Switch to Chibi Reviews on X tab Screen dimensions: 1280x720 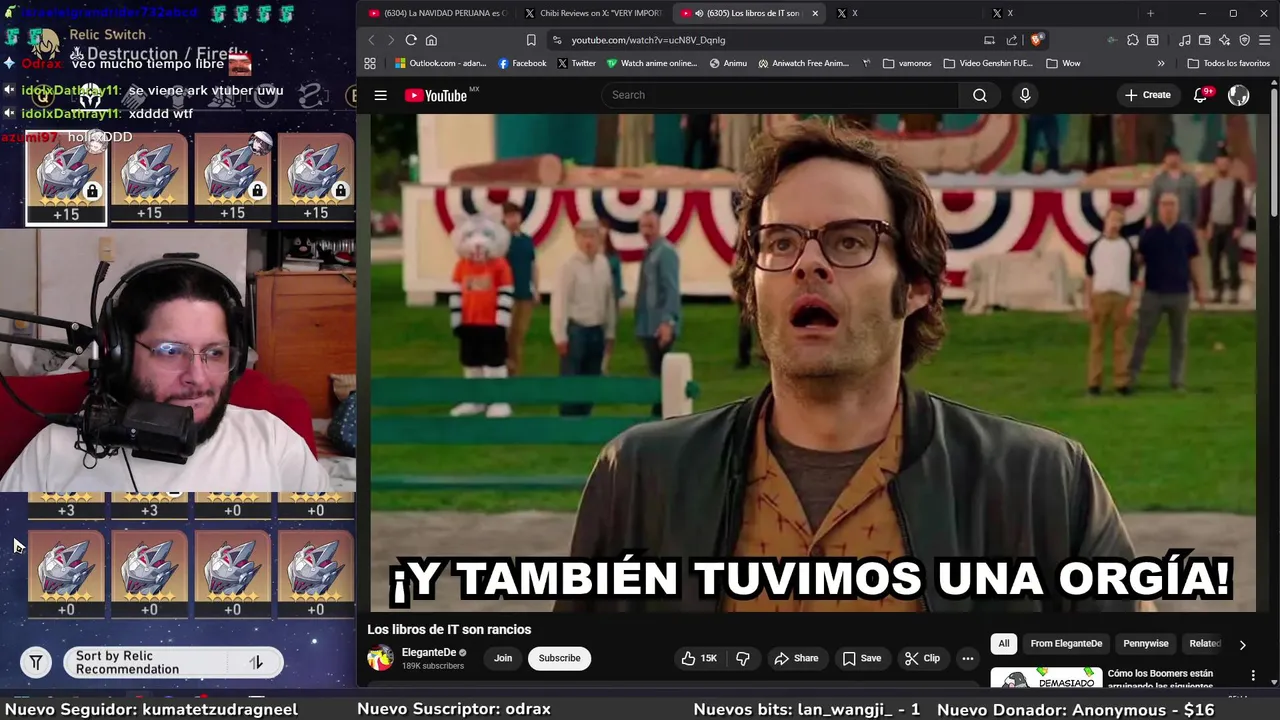coord(593,13)
